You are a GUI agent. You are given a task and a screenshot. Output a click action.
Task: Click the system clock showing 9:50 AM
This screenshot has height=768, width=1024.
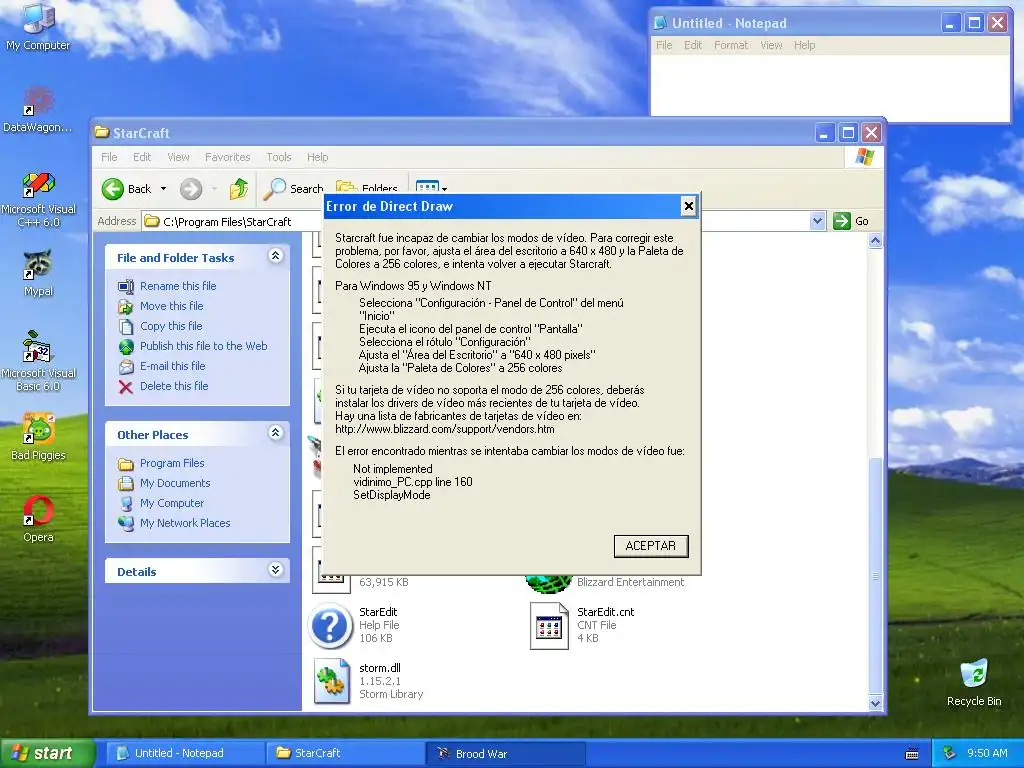pos(987,753)
